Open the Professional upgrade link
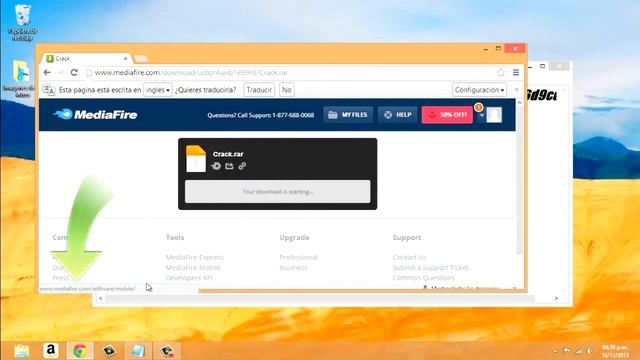The image size is (640, 360). coord(299,257)
